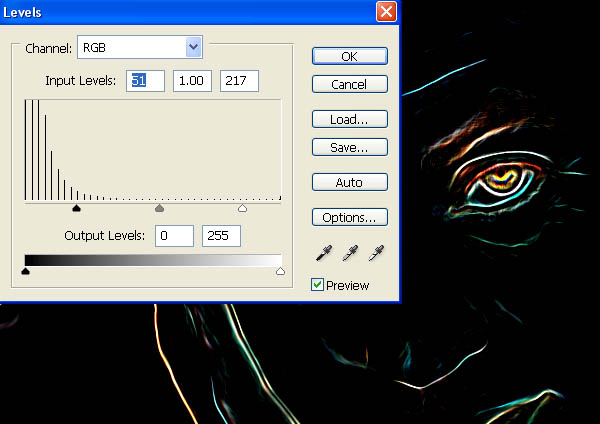This screenshot has width=600, height=424.
Task: Click the input levels shadow field showing 51
Action: [145, 81]
